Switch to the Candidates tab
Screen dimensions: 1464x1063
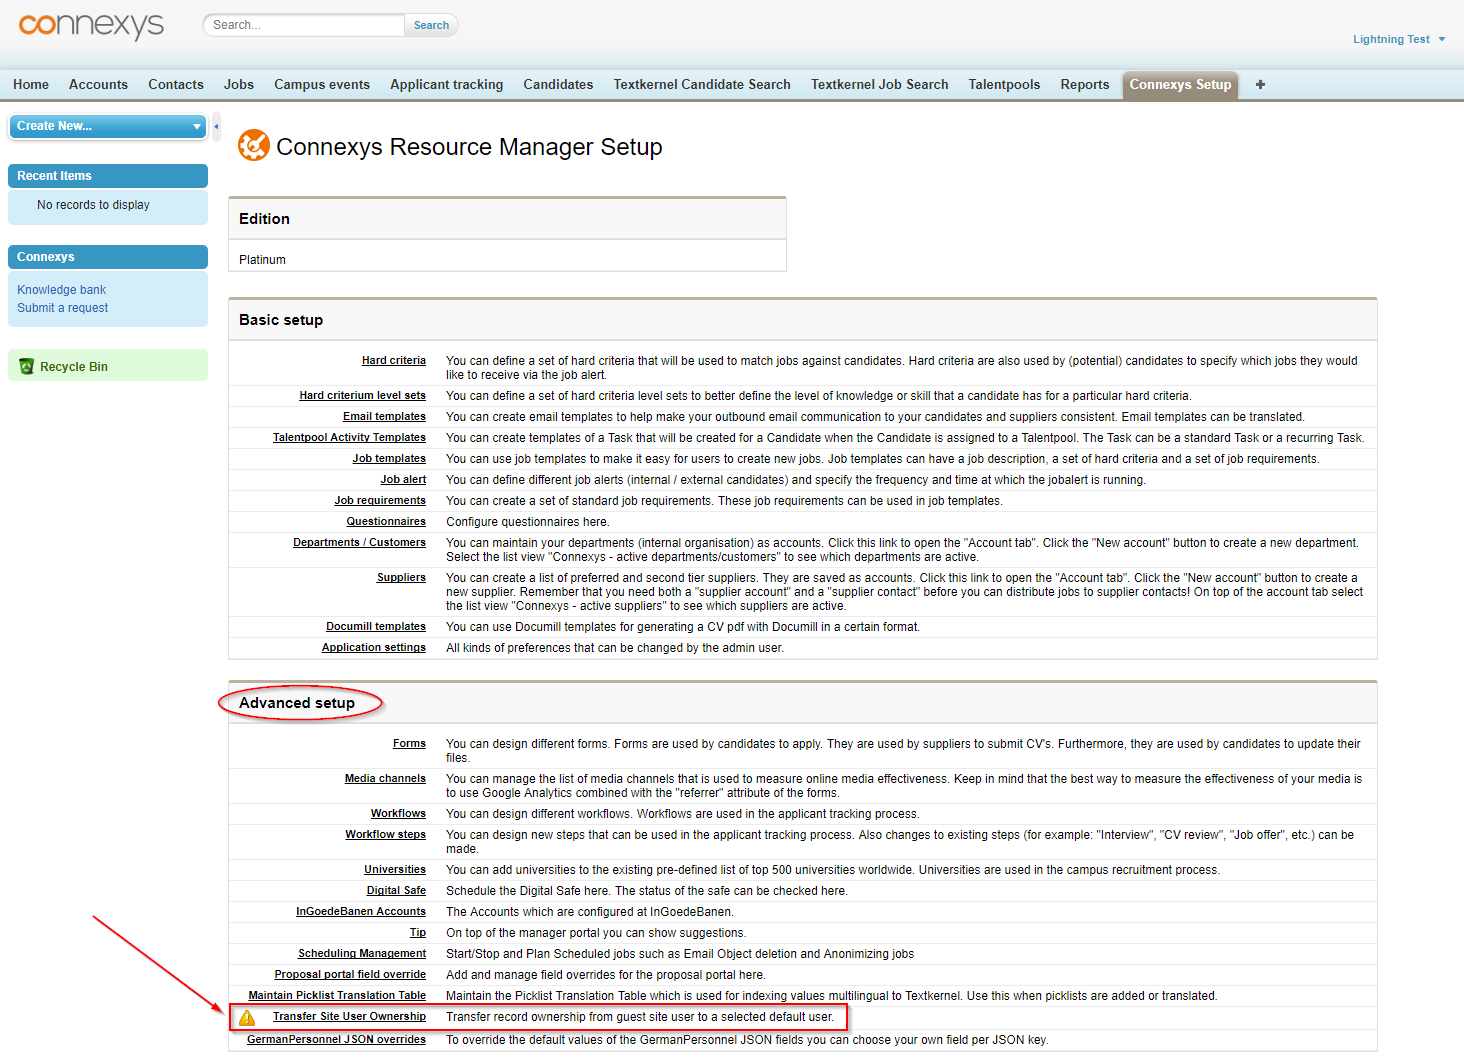coord(558,85)
